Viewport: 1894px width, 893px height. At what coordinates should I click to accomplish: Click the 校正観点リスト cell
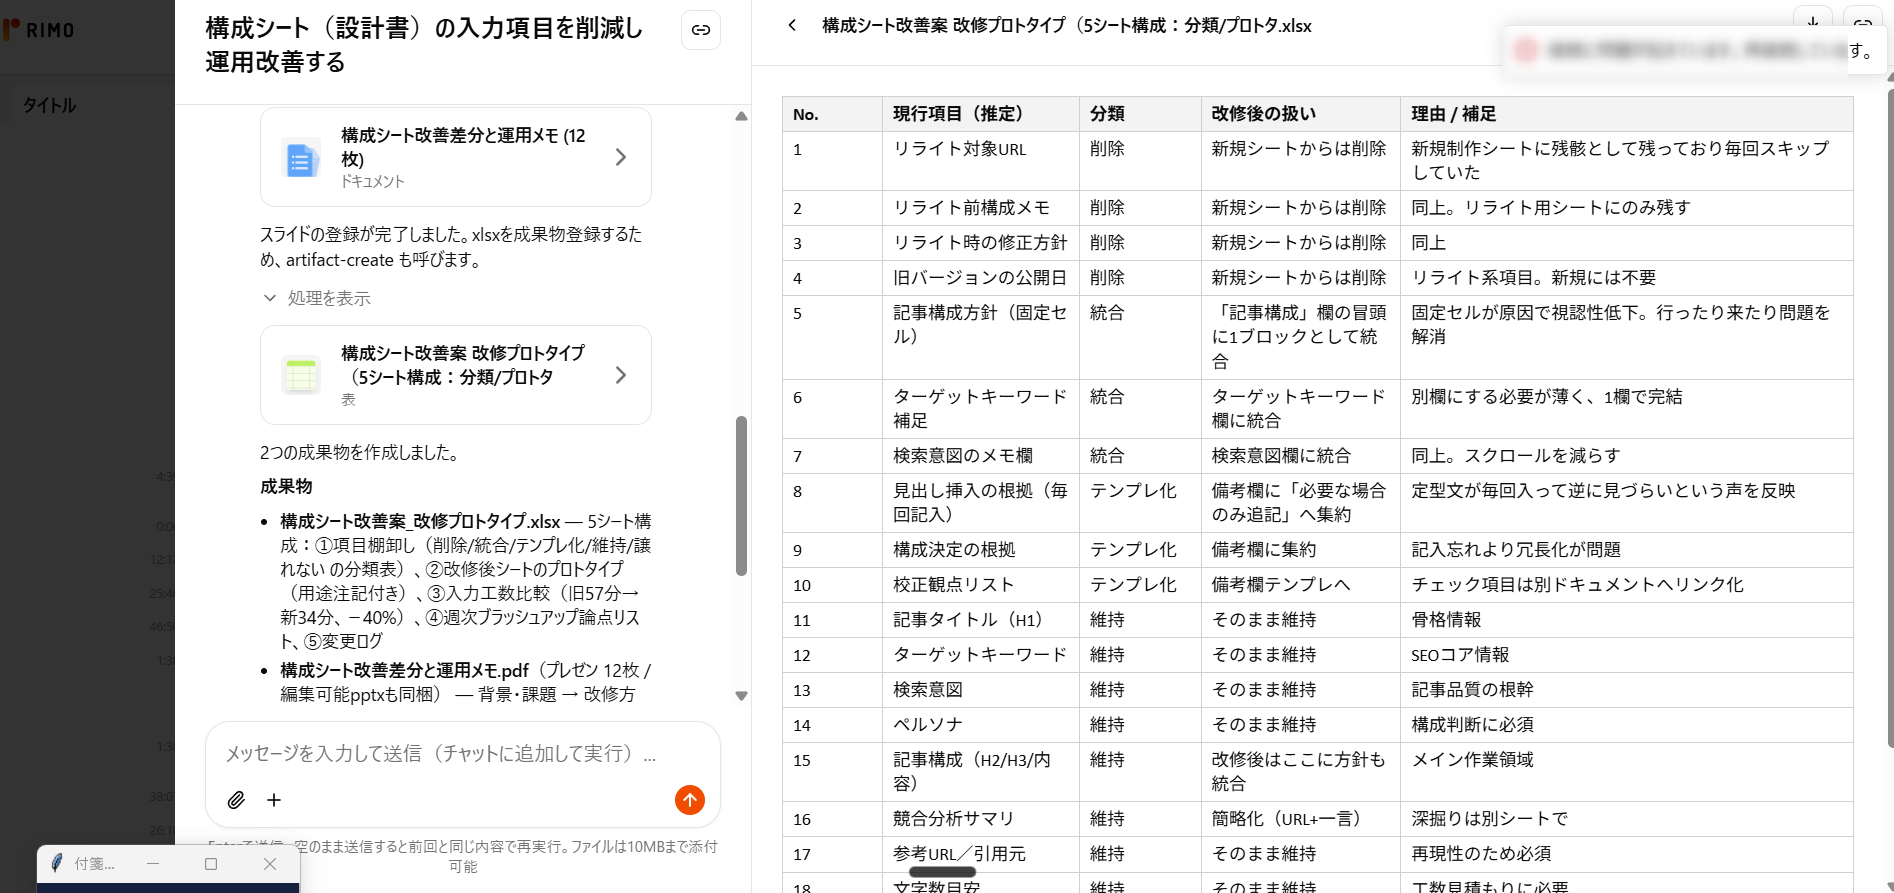(980, 585)
